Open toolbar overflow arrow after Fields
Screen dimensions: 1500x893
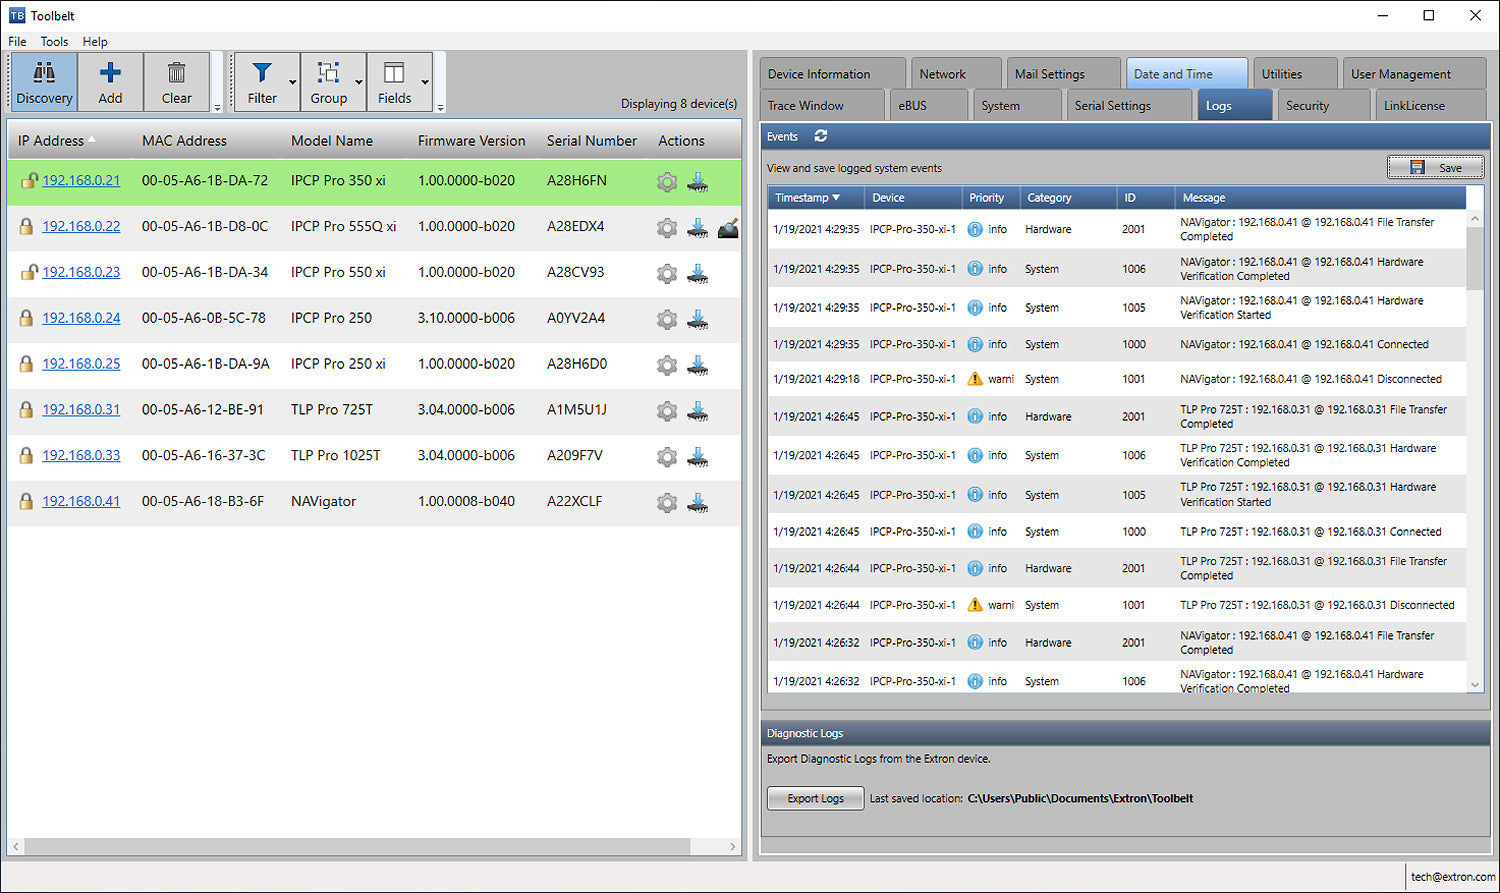tap(440, 107)
